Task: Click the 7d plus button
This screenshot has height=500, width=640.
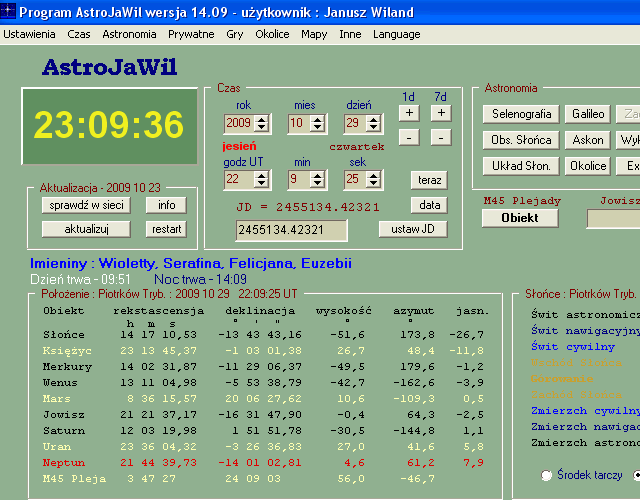Action: [x=441, y=113]
